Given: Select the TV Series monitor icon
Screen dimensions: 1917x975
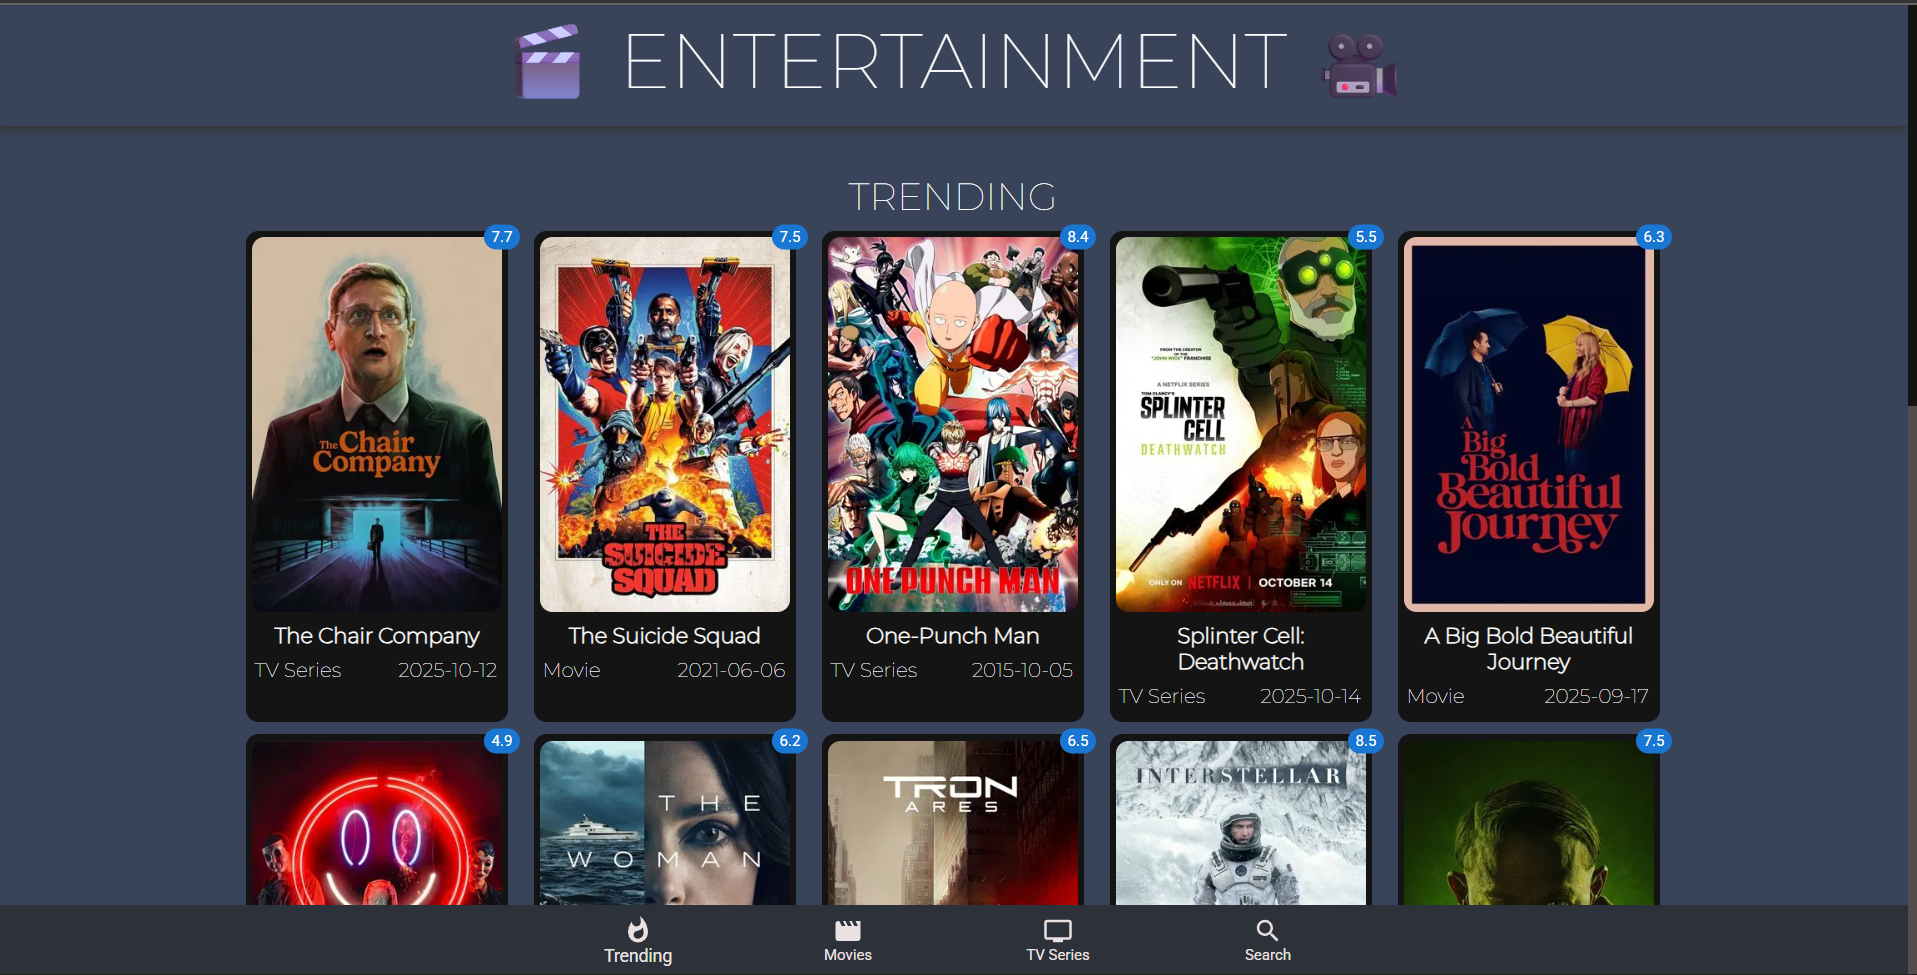Looking at the screenshot, I should coord(1057,930).
